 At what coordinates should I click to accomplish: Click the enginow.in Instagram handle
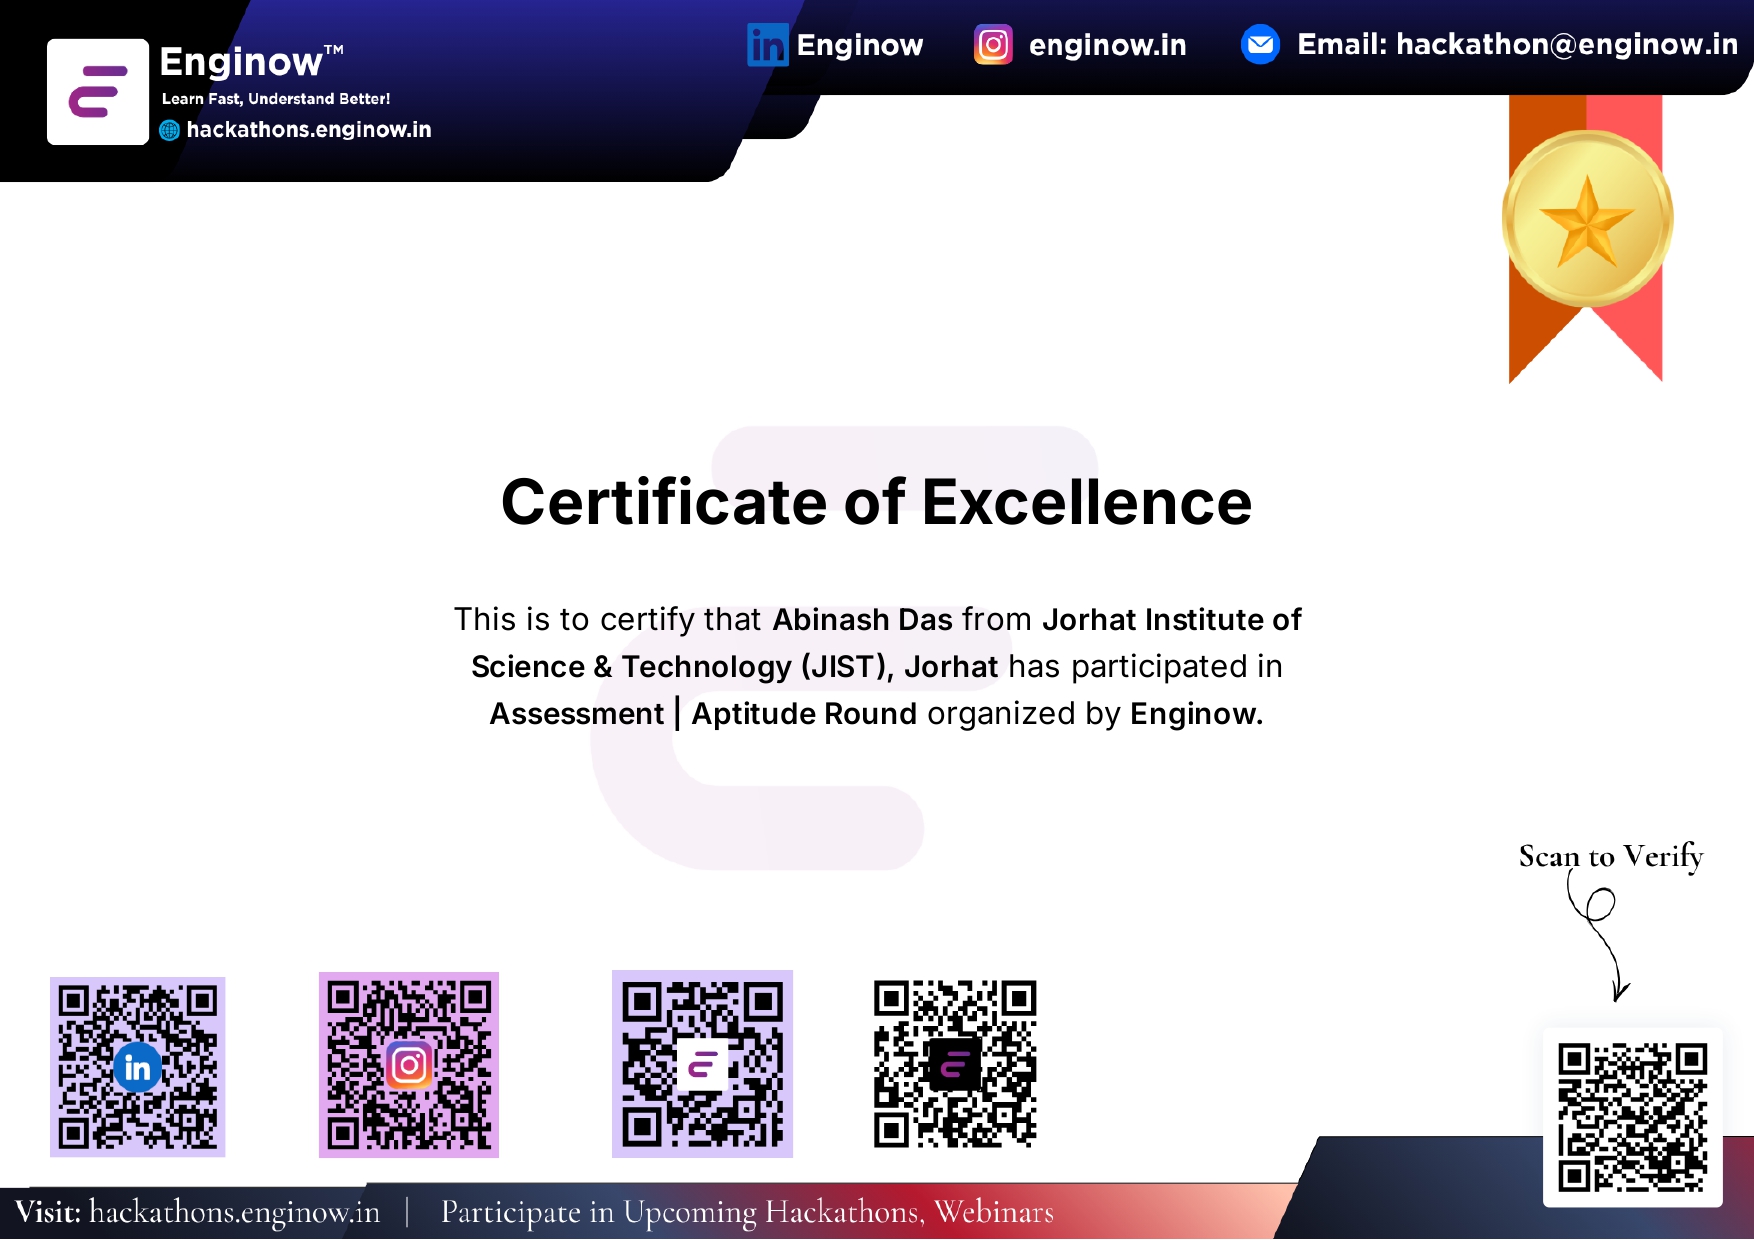coord(1108,46)
